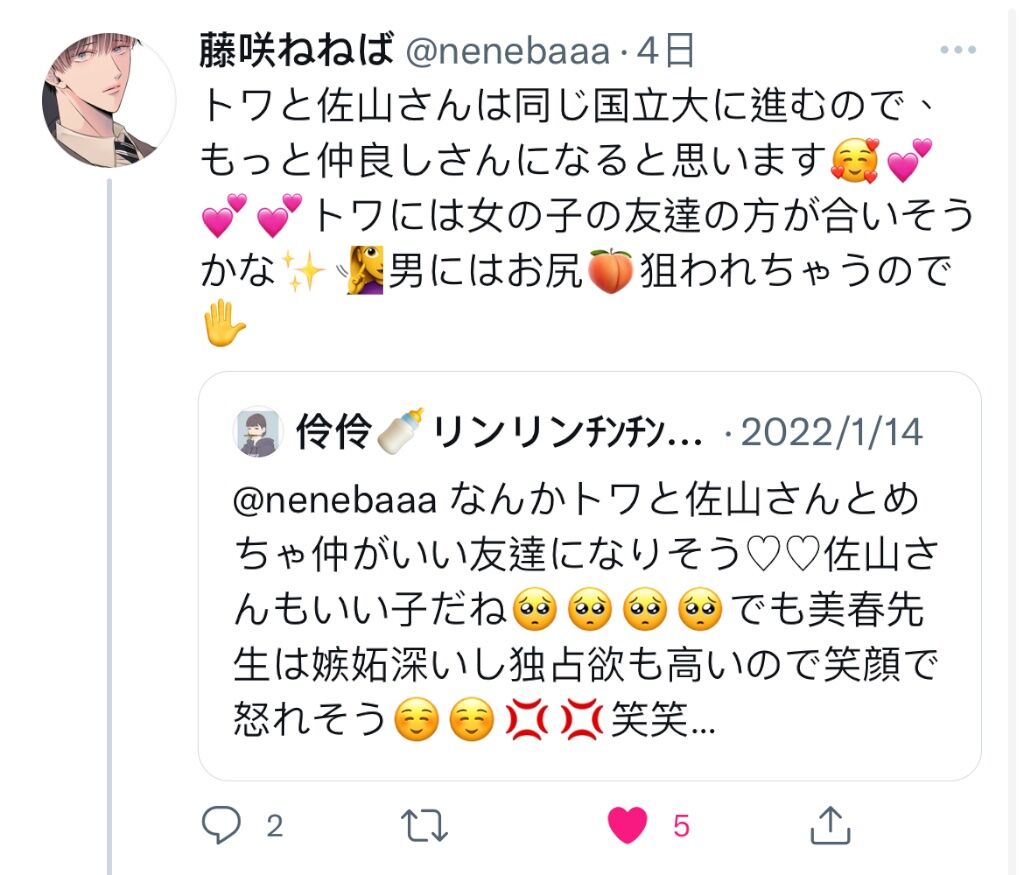Viewport: 1024px width, 875px height.
Task: Tap the @nenebaaa mention in quoted tweet
Action: pos(334,501)
